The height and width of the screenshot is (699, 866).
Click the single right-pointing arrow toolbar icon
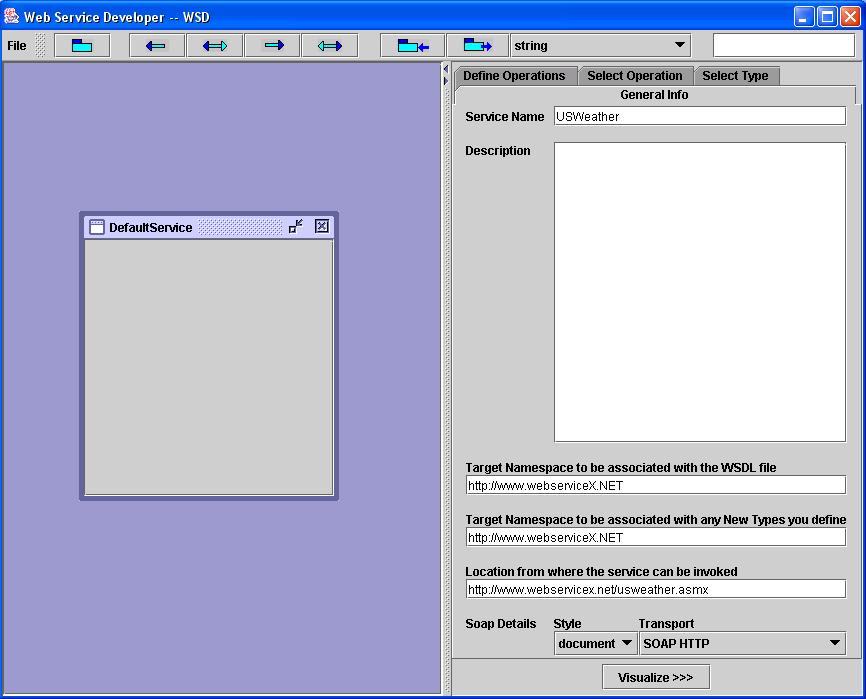tap(273, 46)
